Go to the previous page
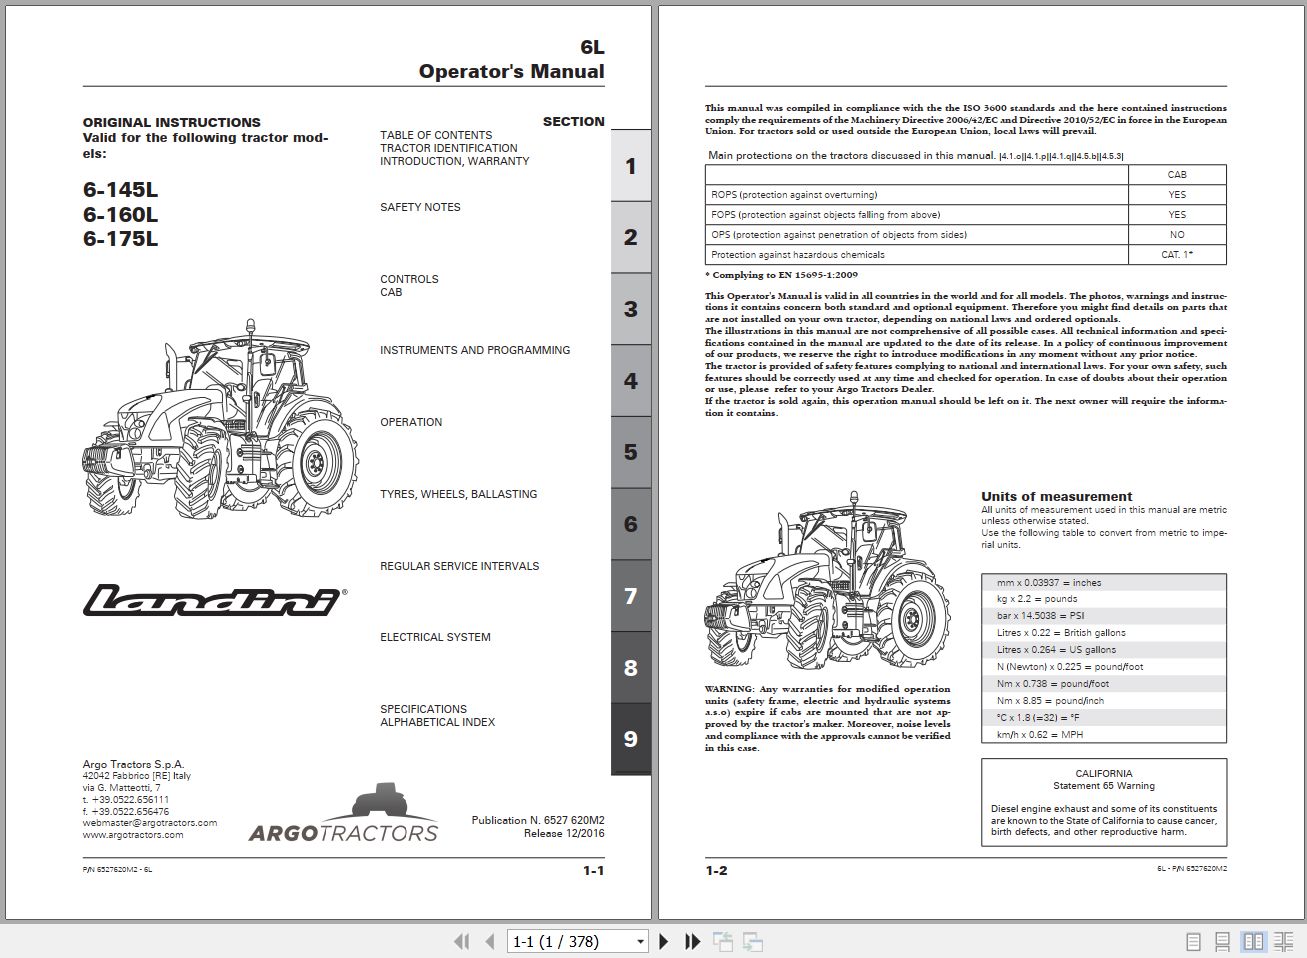 490,941
